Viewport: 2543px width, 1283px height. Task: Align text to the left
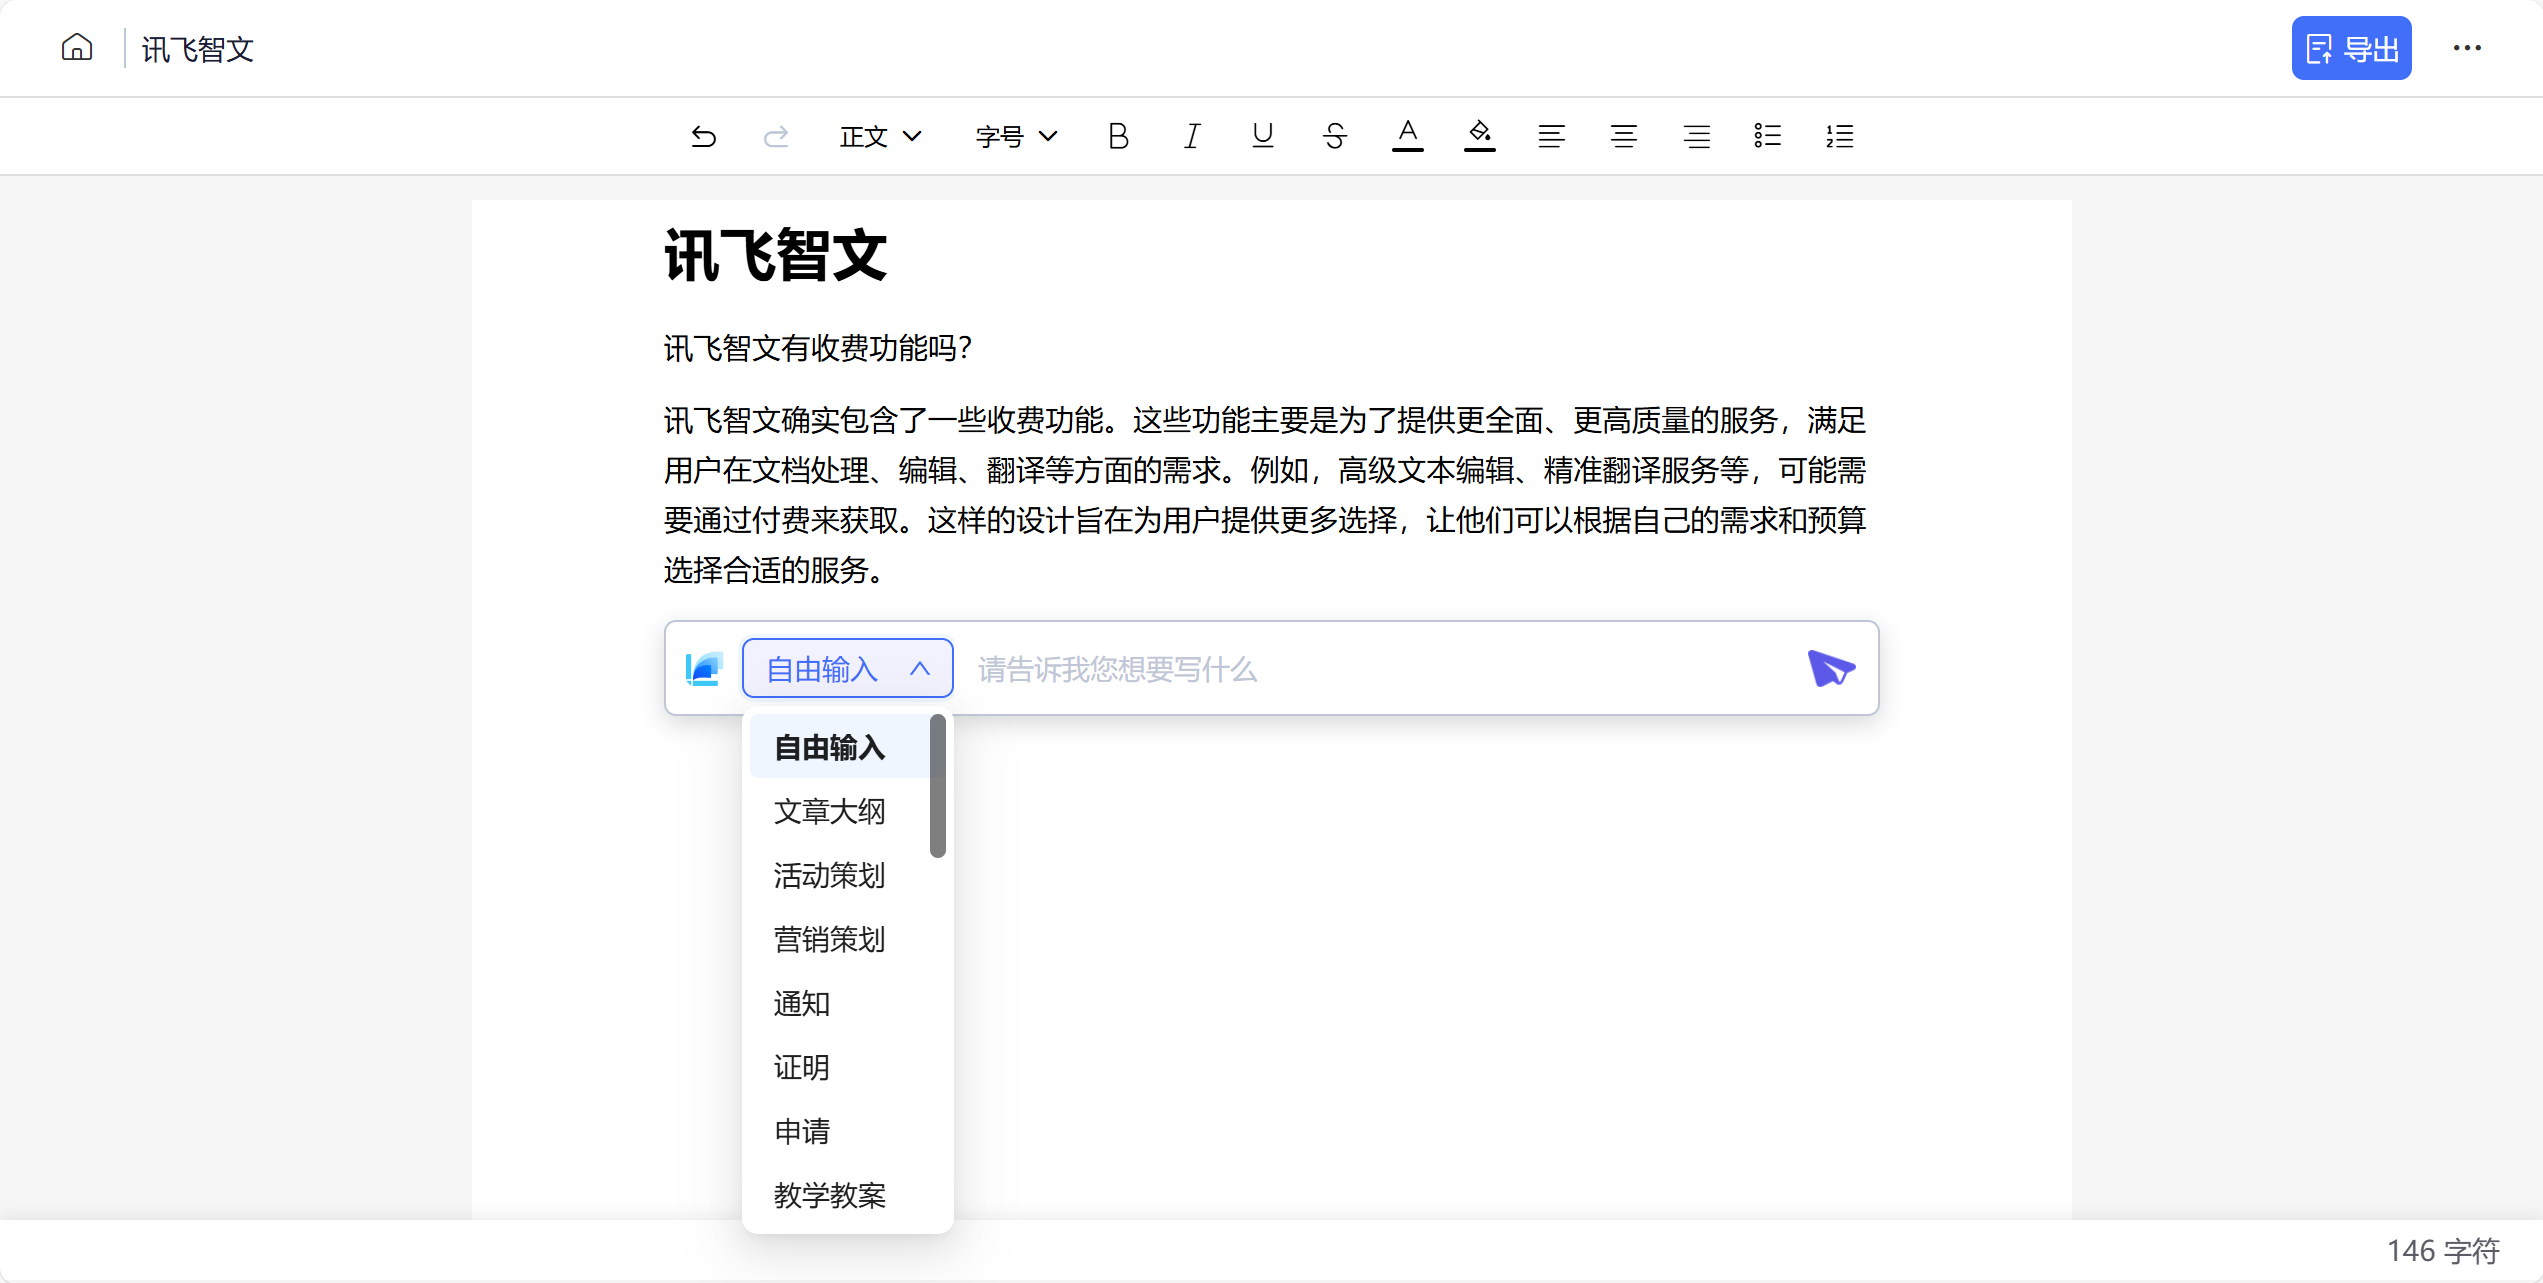tap(1552, 136)
